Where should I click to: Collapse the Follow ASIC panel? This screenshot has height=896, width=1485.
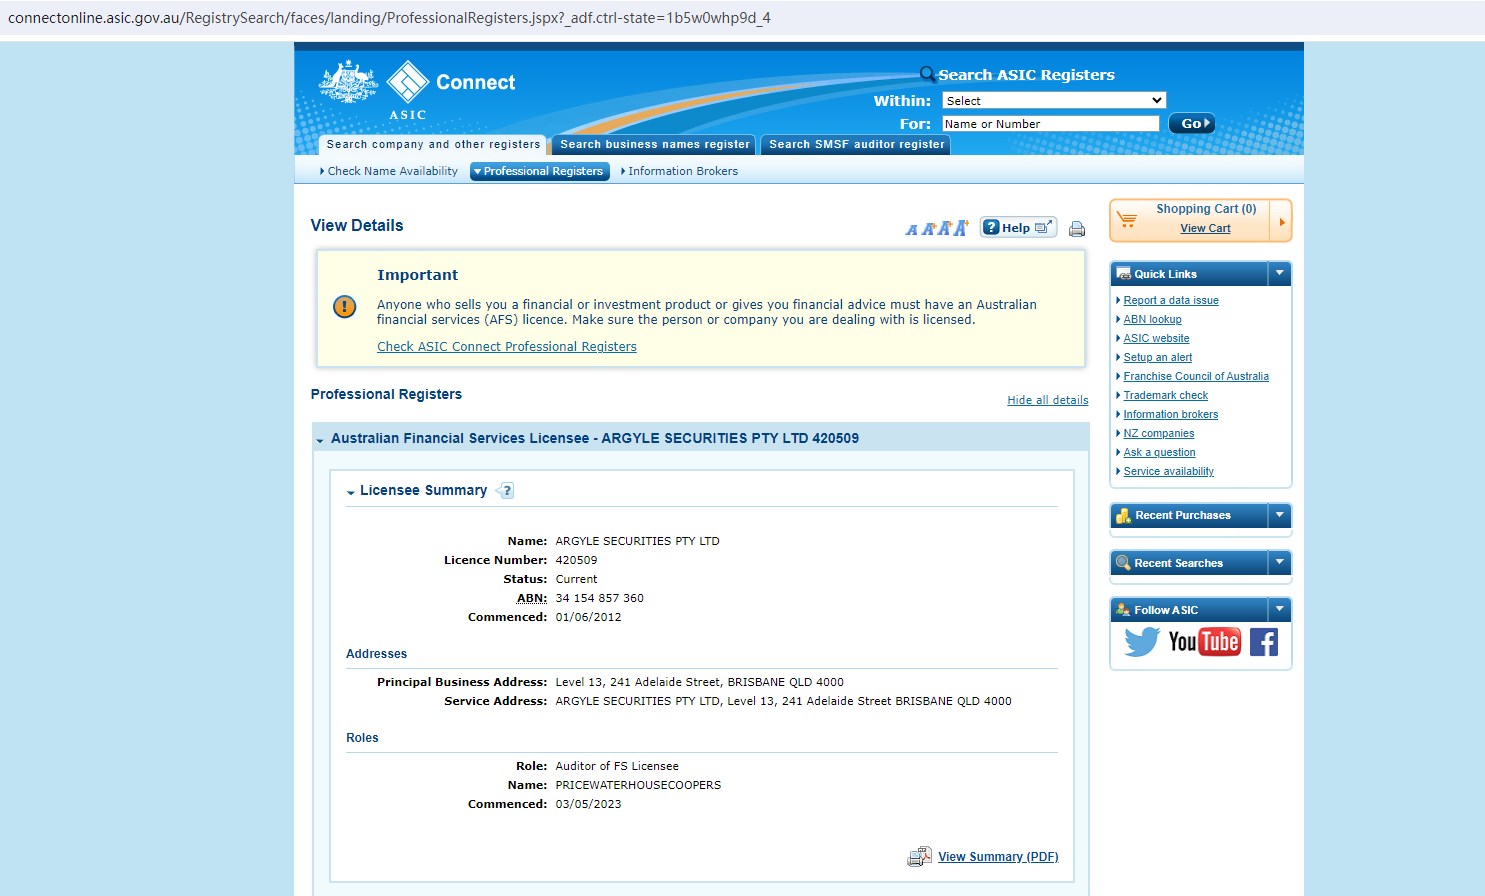click(x=1279, y=609)
